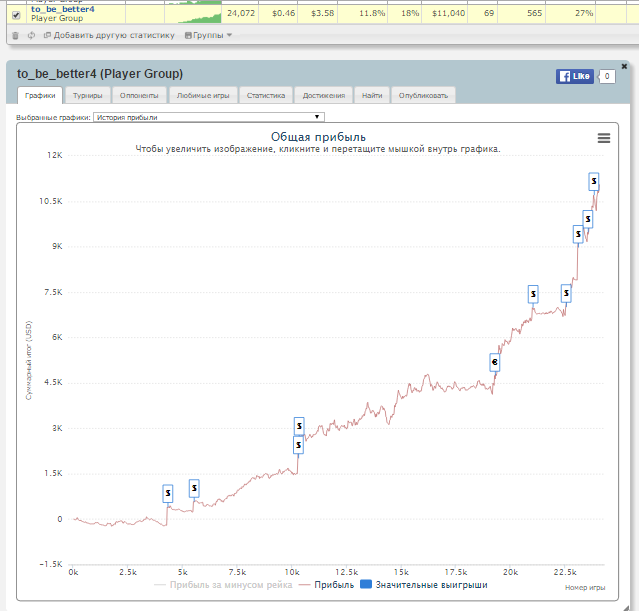Image resolution: width=639 pixels, height=611 pixels.
Task: Open the chart hamburger menu
Action: coord(604,138)
